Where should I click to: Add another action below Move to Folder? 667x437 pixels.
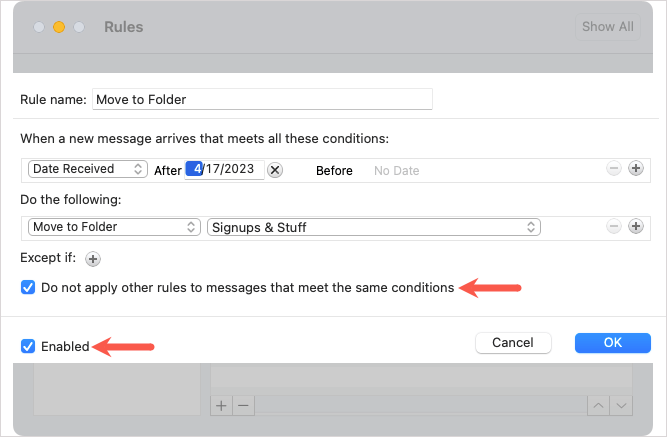point(635,227)
